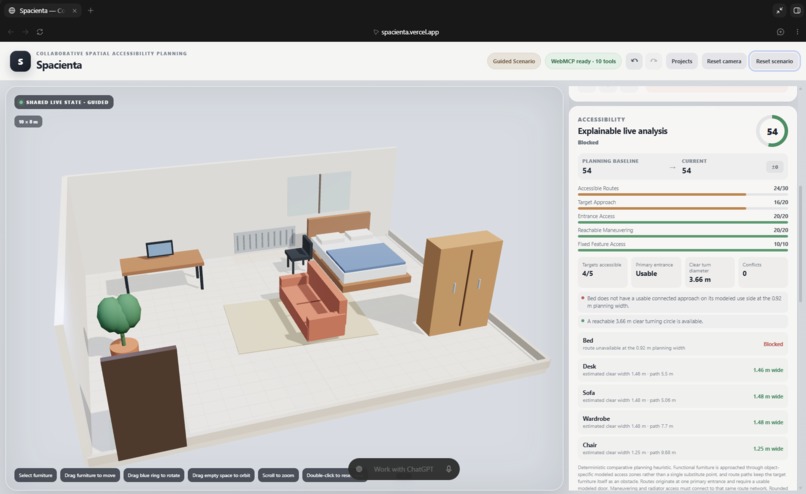Open the Projects menu
806x494 pixels.
click(x=682, y=61)
